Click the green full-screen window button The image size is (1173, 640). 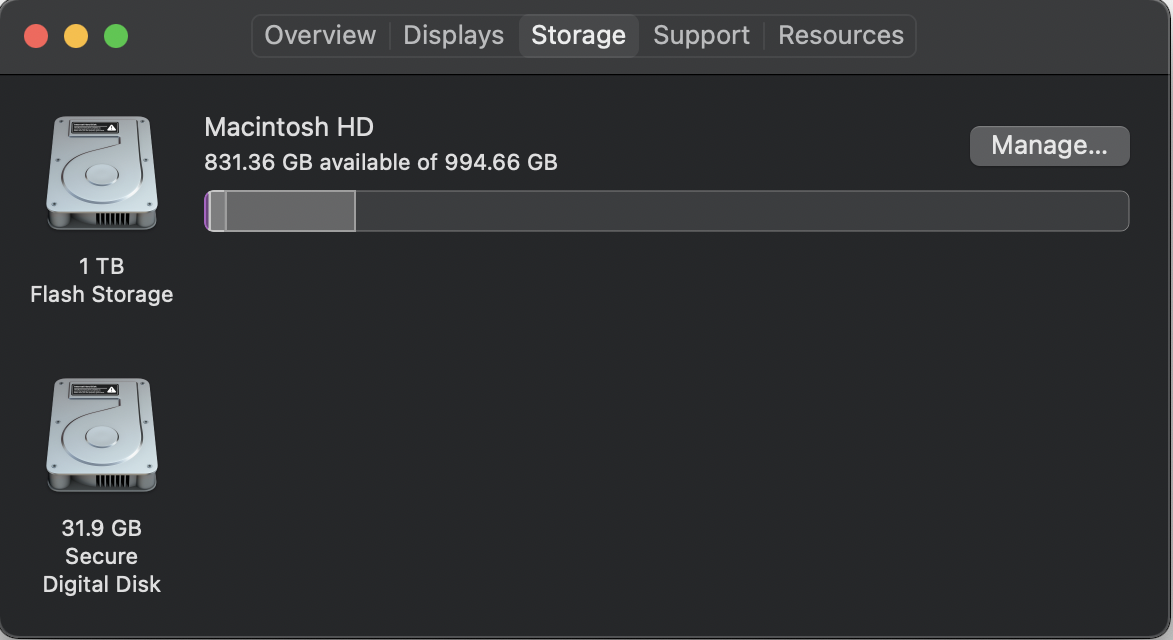116,37
